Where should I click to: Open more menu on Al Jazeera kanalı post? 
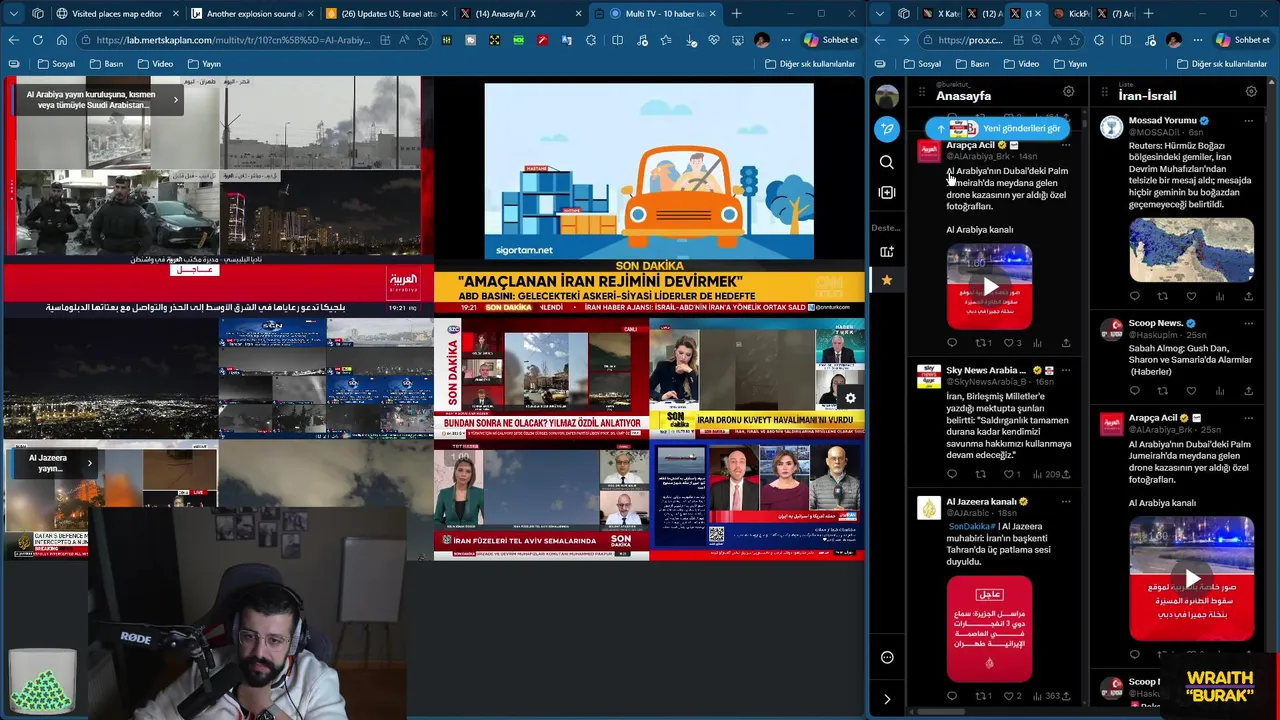(x=1066, y=501)
